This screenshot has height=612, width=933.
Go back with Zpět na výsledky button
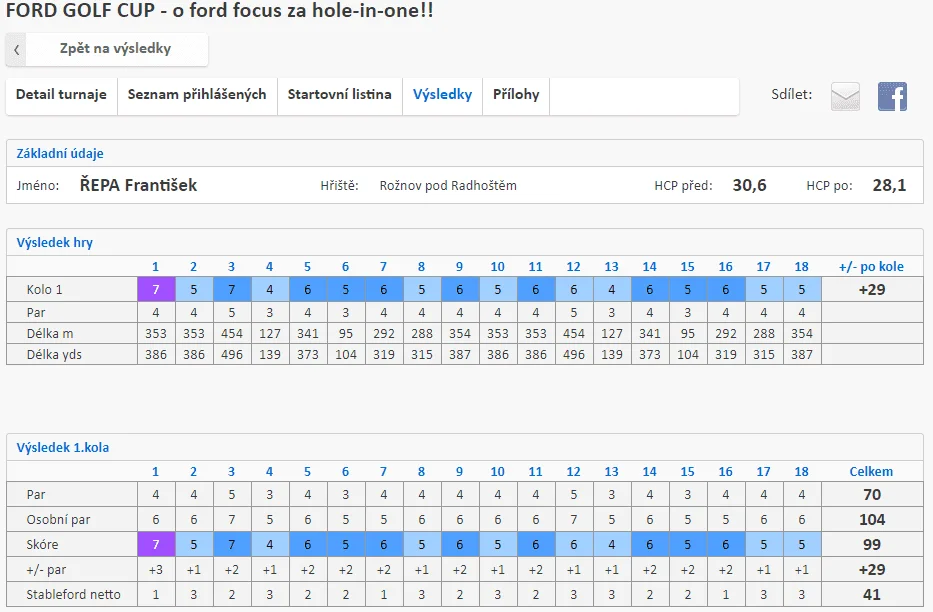pos(107,49)
